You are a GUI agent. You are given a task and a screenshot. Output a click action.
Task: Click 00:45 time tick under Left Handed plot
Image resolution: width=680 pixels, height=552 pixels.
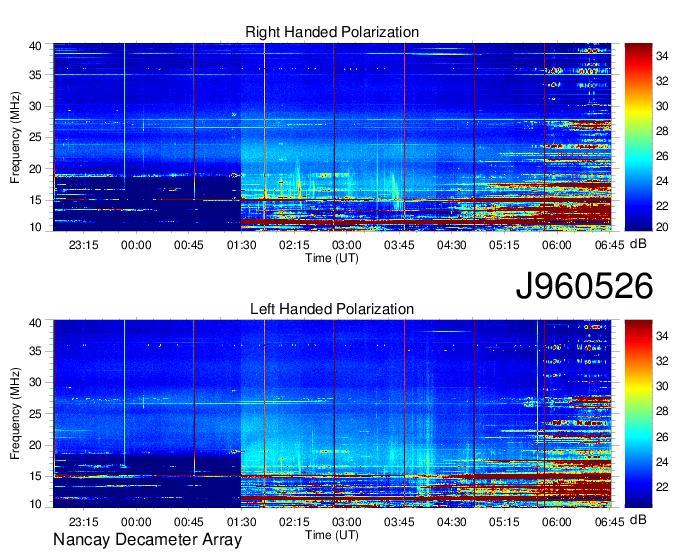tap(189, 522)
